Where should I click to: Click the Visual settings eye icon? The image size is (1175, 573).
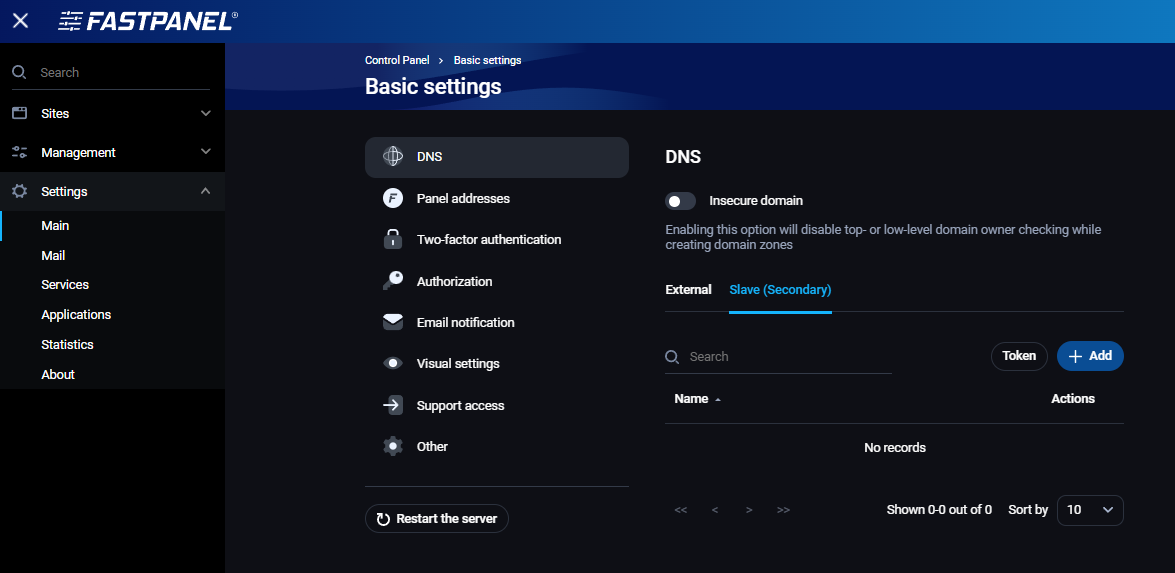[393, 364]
